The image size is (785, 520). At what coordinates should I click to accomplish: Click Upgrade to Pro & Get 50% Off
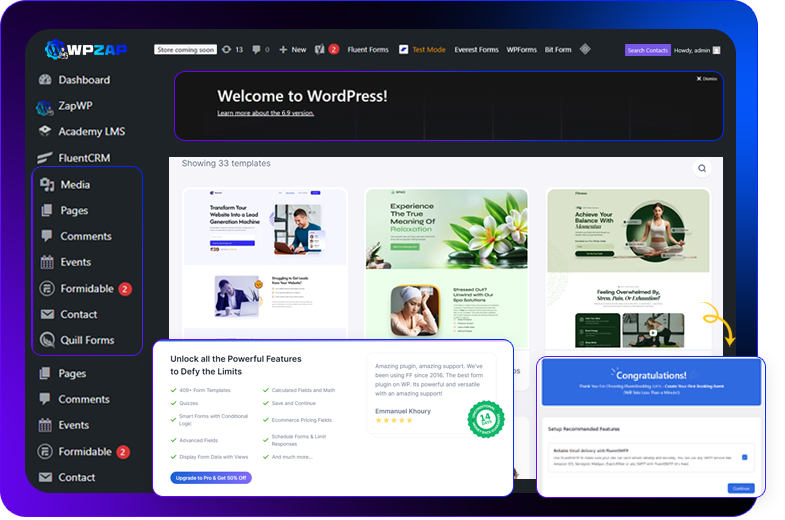tap(210, 477)
